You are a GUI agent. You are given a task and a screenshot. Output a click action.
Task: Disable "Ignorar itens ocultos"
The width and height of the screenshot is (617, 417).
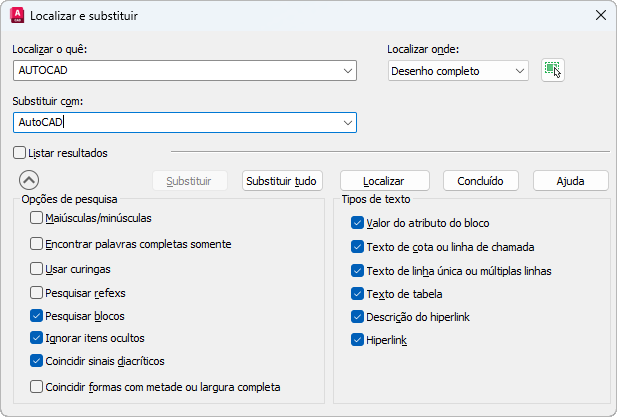[37, 338]
